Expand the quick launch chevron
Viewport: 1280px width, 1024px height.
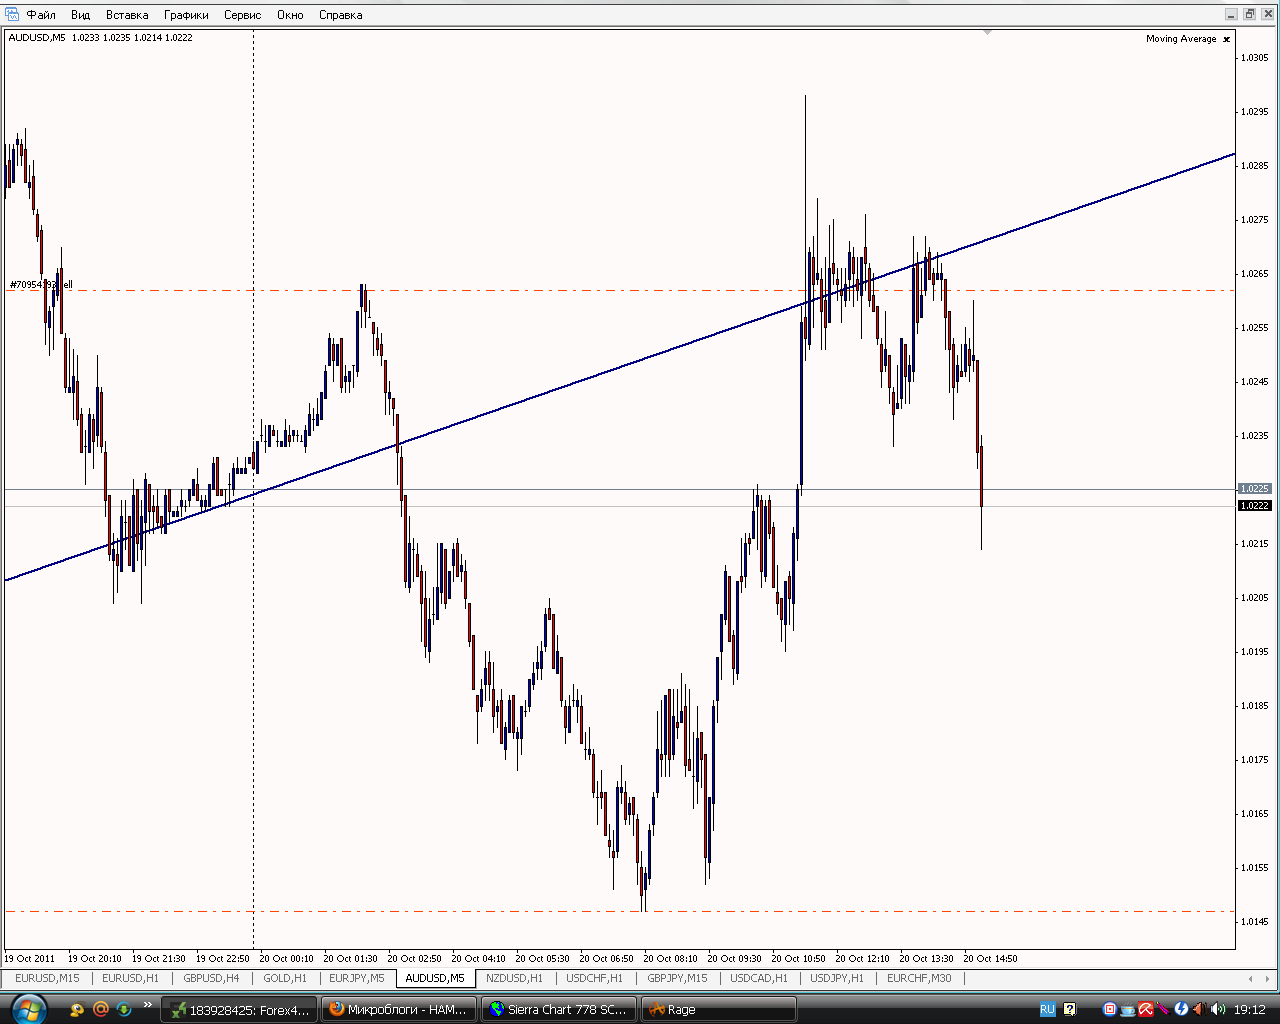pos(149,1006)
